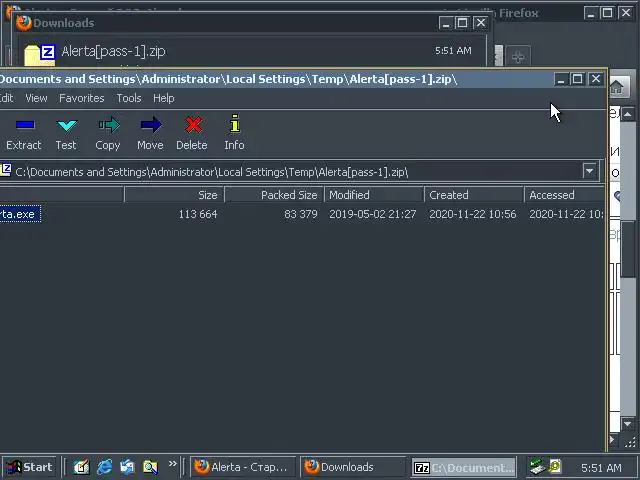Click the Firefox page scrollbar up arrow
The height and width of the screenshot is (480, 640).
(x=628, y=115)
